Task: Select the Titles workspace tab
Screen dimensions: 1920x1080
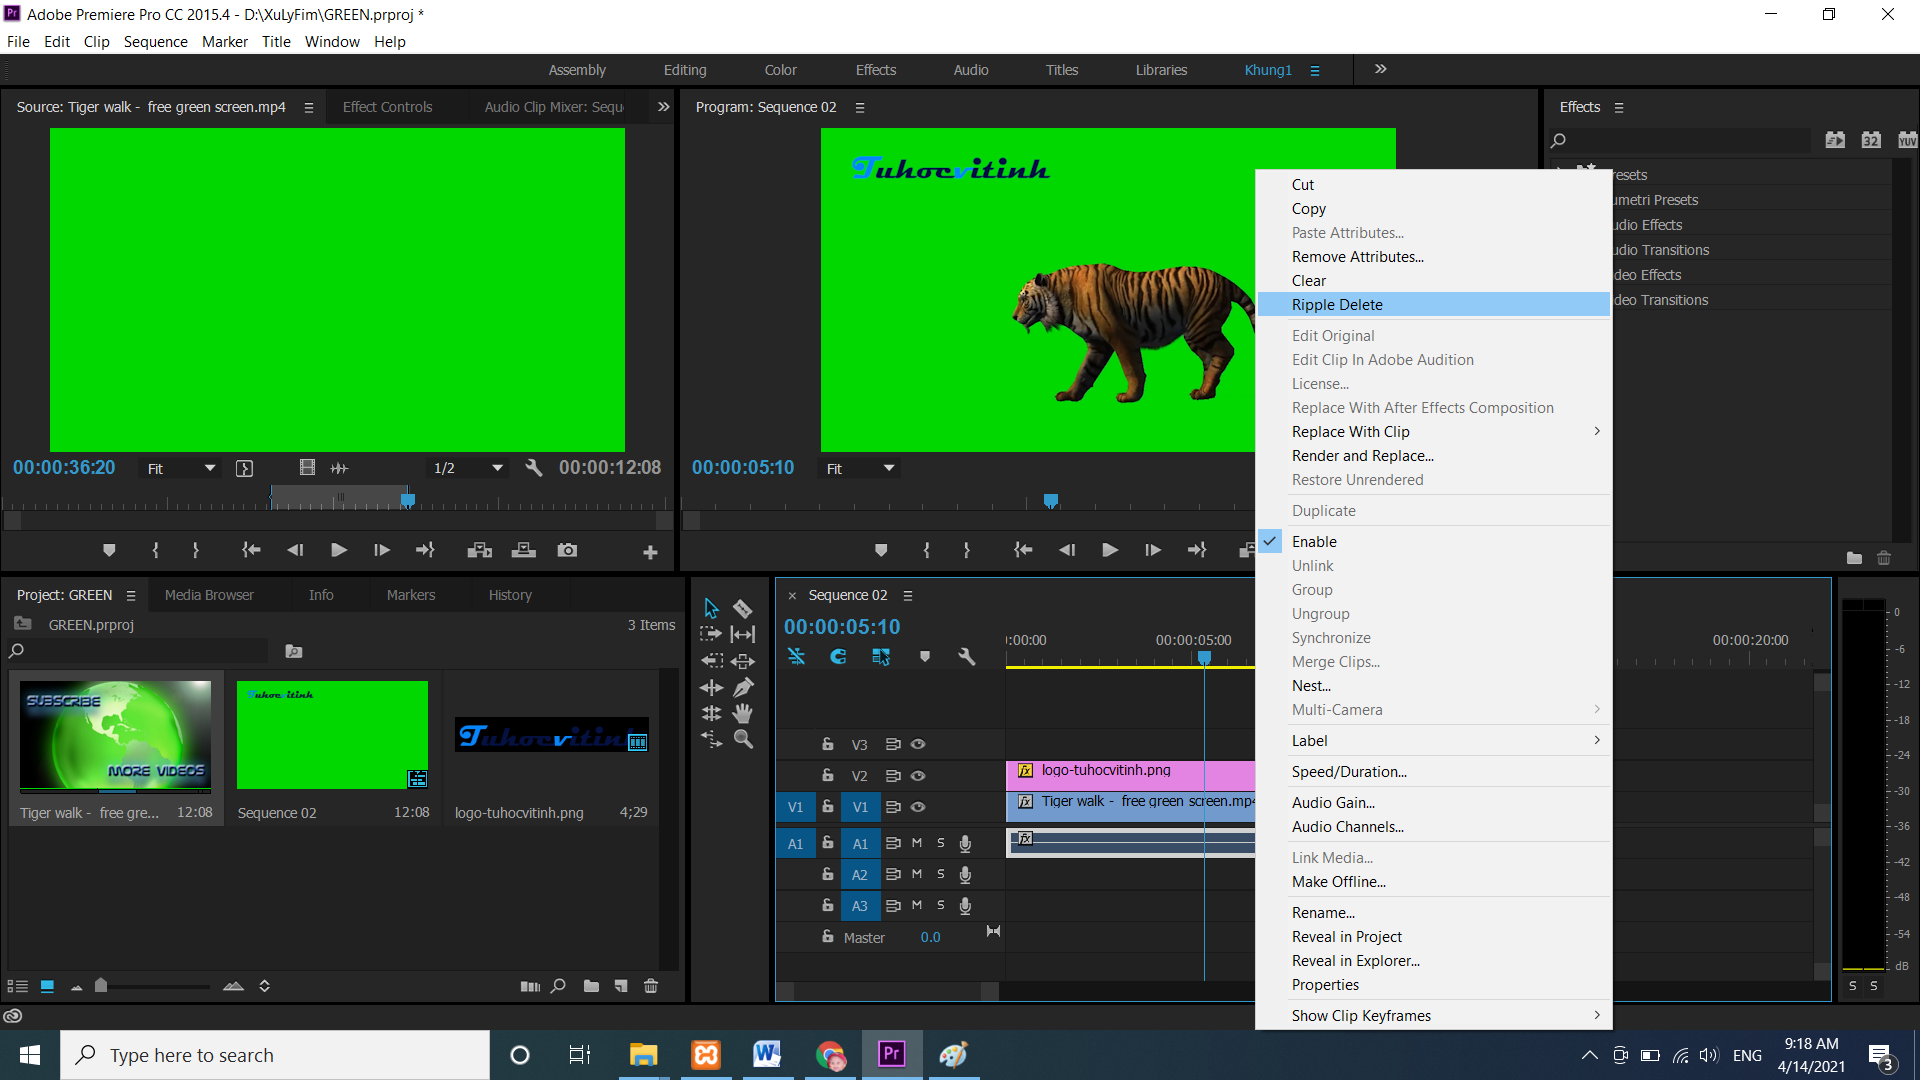Action: 1062,70
